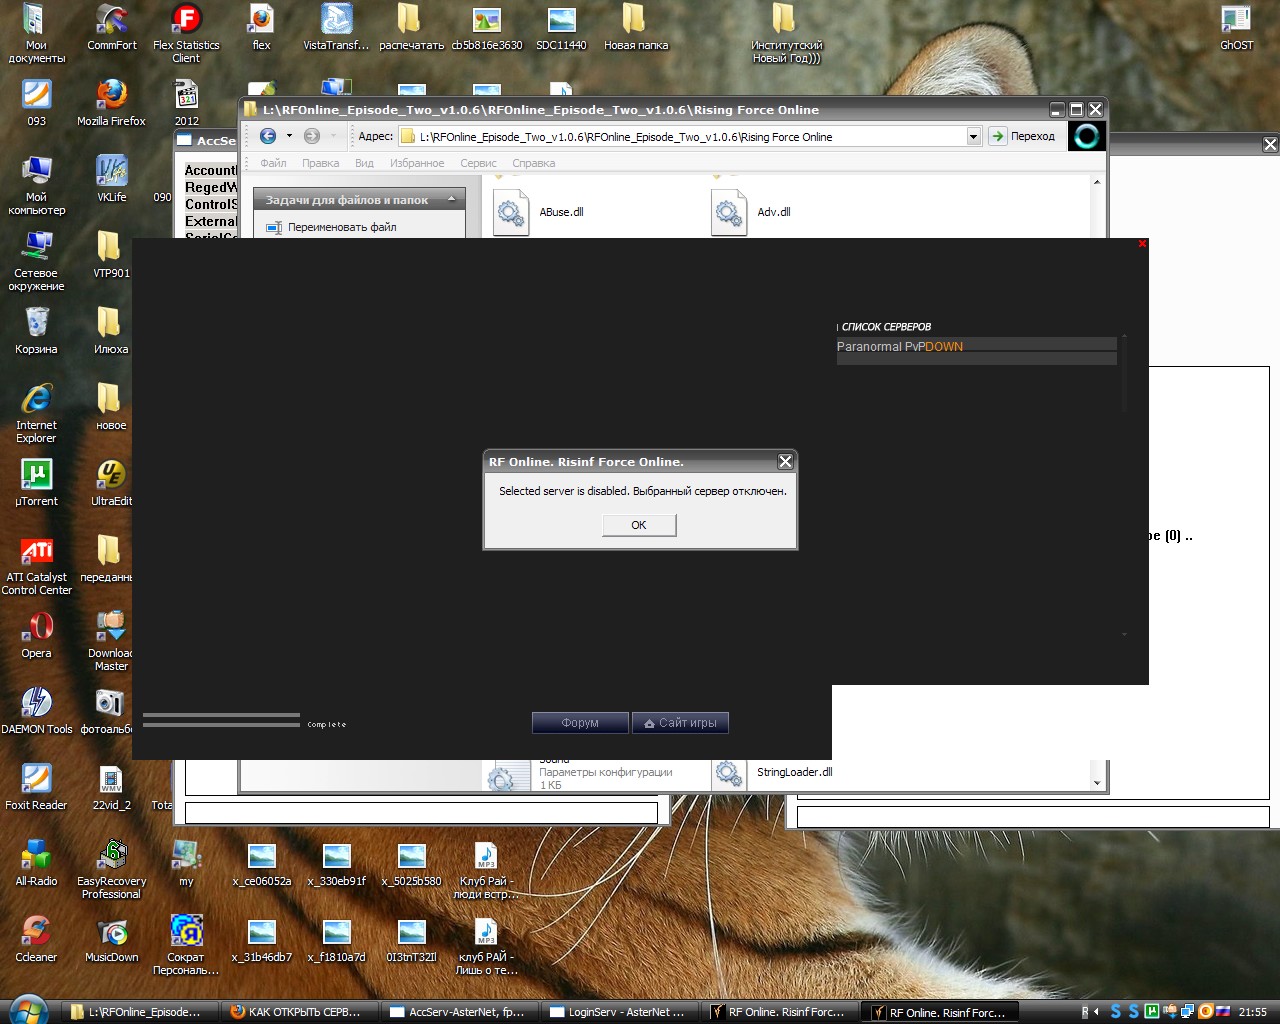Open Сайт игры link in launcher
1280x1024 pixels.
coord(680,723)
